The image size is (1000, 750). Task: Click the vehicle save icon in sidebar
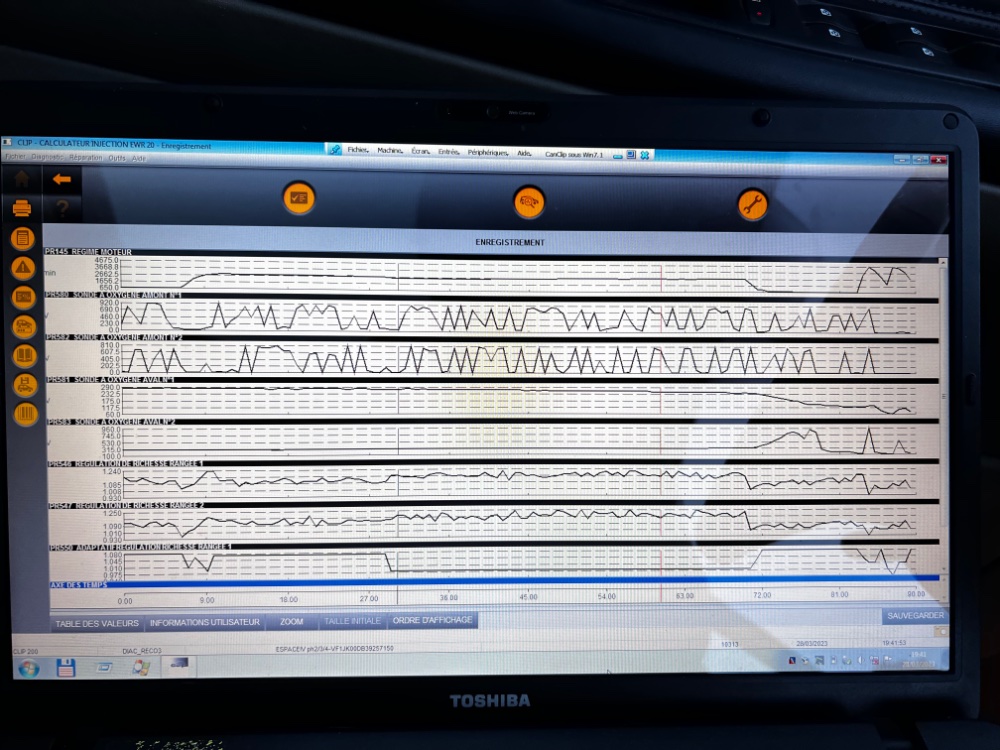point(24,385)
